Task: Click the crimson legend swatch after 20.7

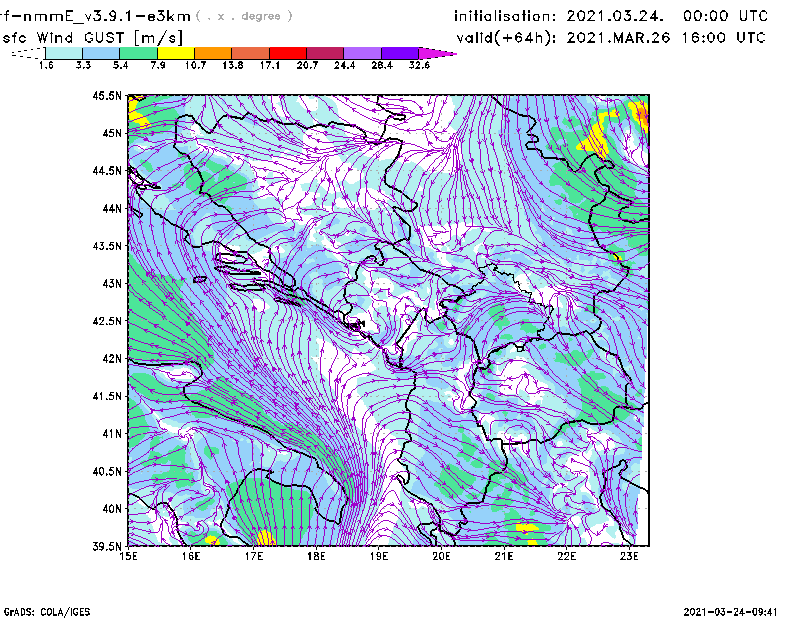Action: pos(325,53)
